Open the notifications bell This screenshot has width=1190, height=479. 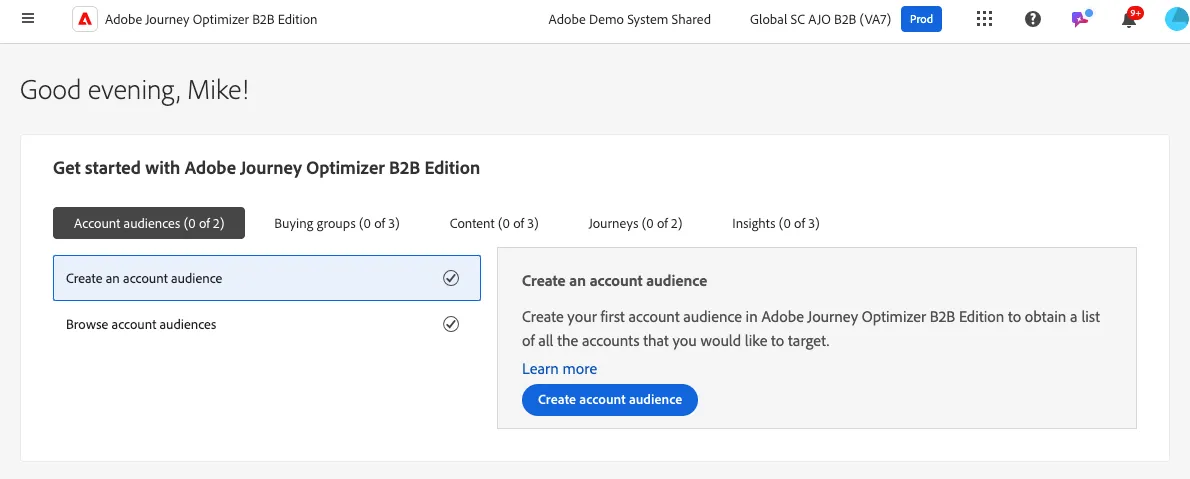click(x=1130, y=18)
